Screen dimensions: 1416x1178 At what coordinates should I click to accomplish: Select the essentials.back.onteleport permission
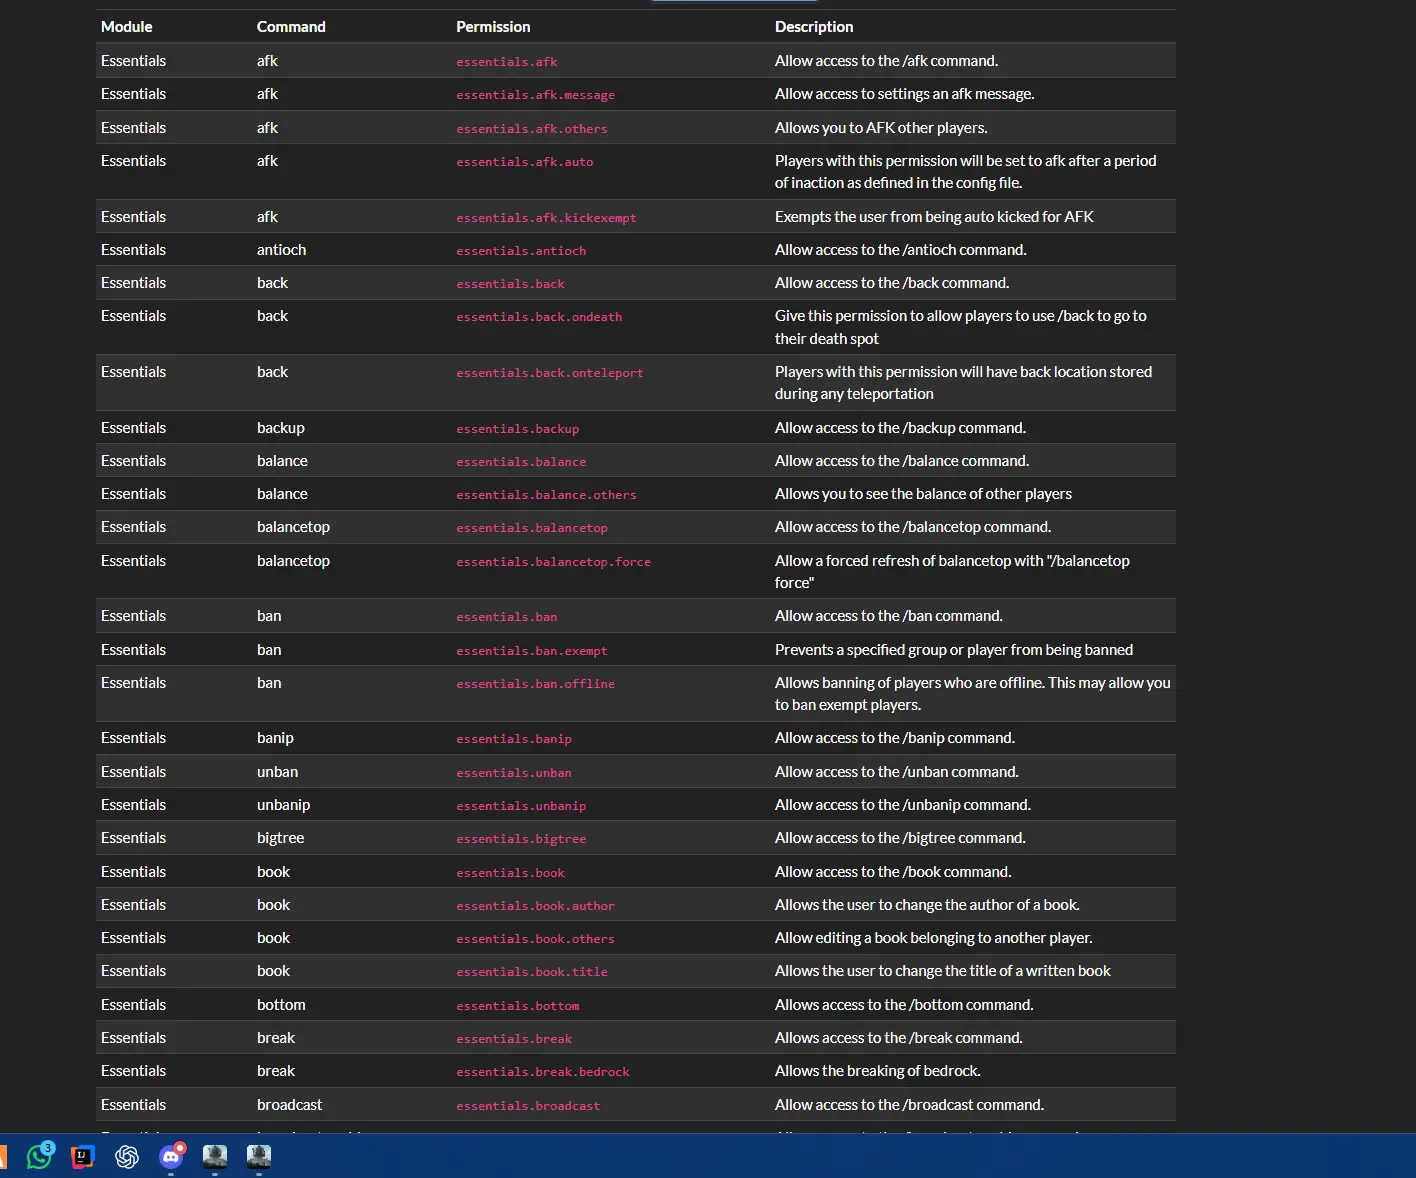point(550,373)
